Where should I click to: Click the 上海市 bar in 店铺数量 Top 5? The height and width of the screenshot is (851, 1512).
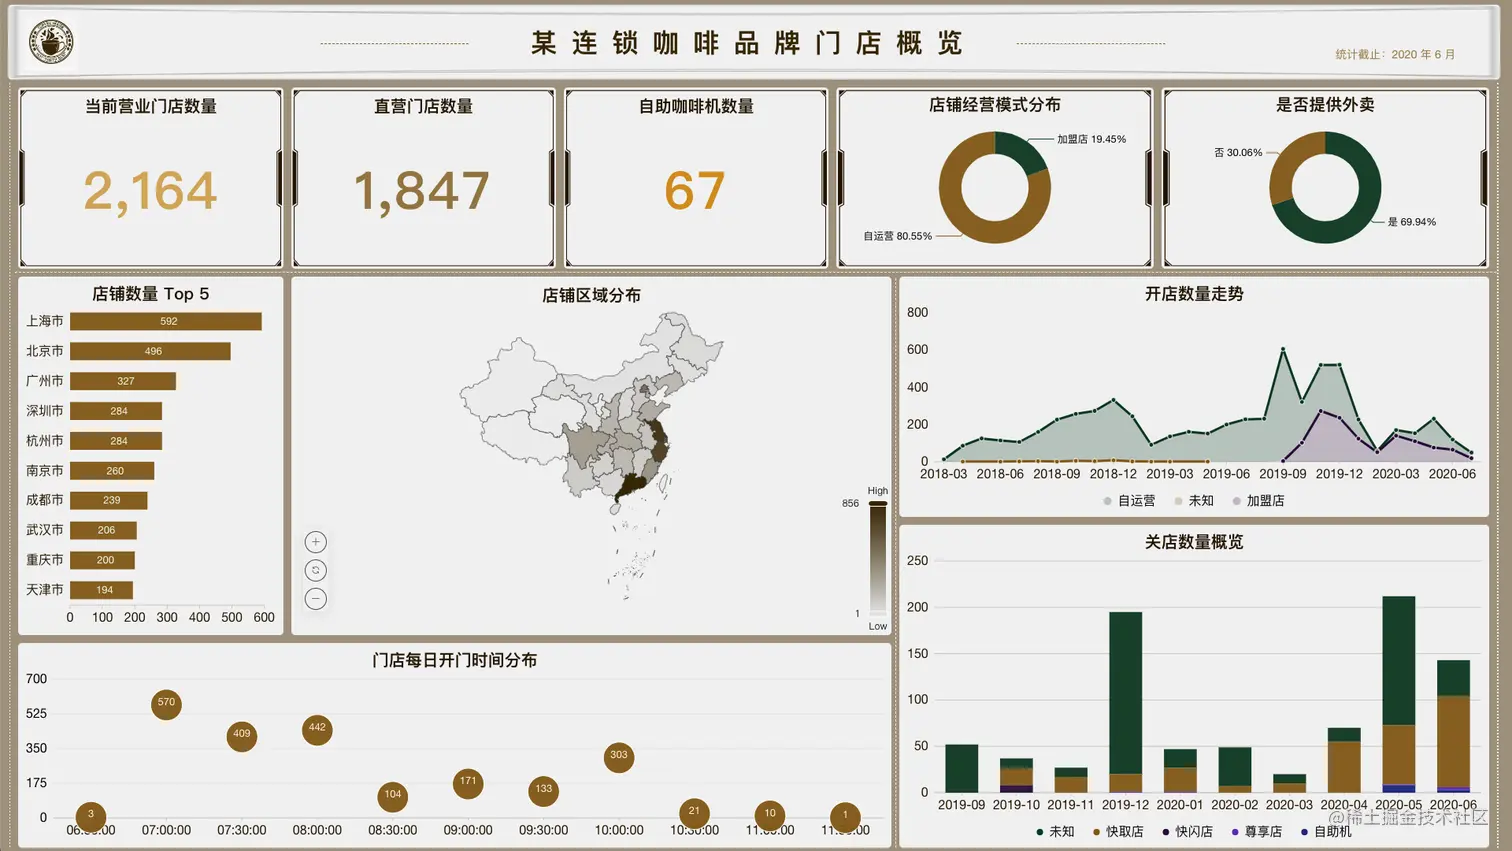tap(167, 321)
